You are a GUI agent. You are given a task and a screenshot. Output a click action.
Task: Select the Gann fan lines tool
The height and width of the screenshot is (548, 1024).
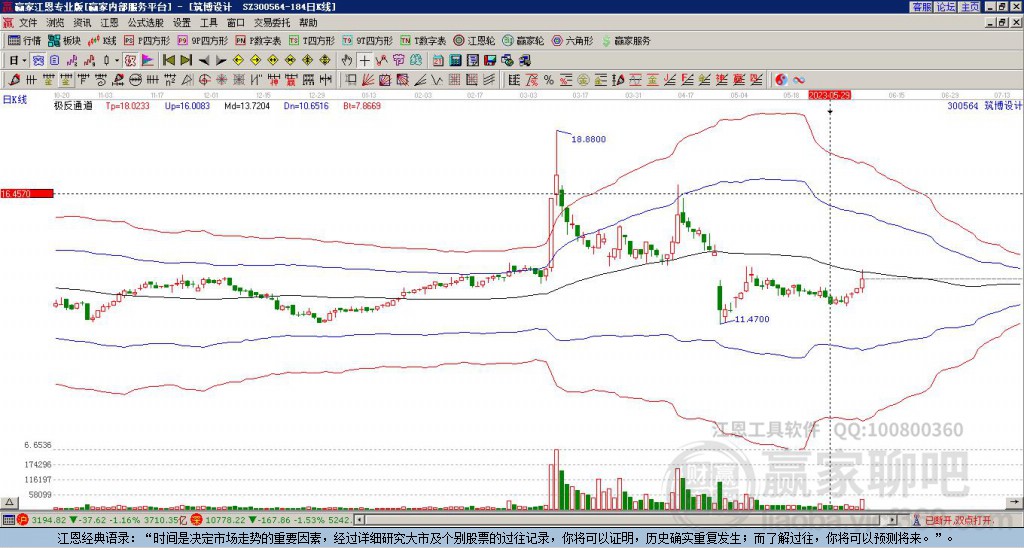click(x=368, y=80)
